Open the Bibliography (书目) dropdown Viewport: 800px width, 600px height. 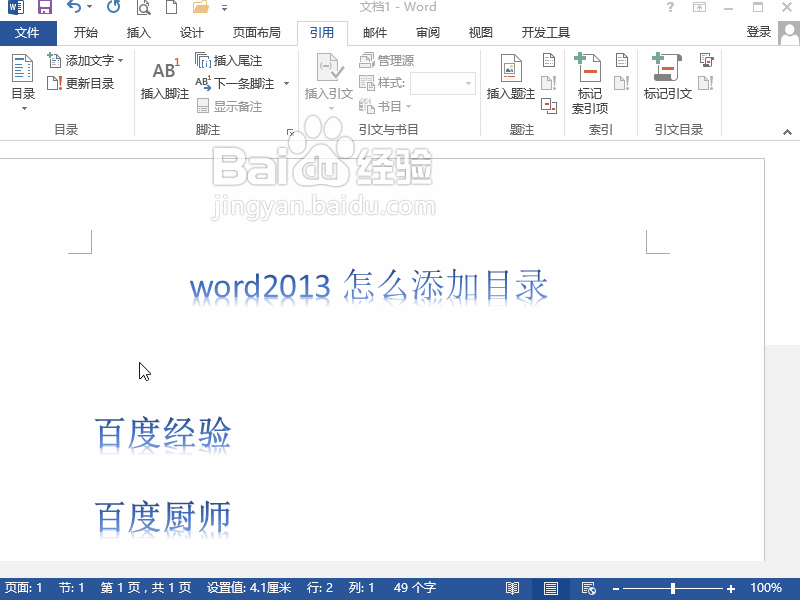[x=385, y=106]
